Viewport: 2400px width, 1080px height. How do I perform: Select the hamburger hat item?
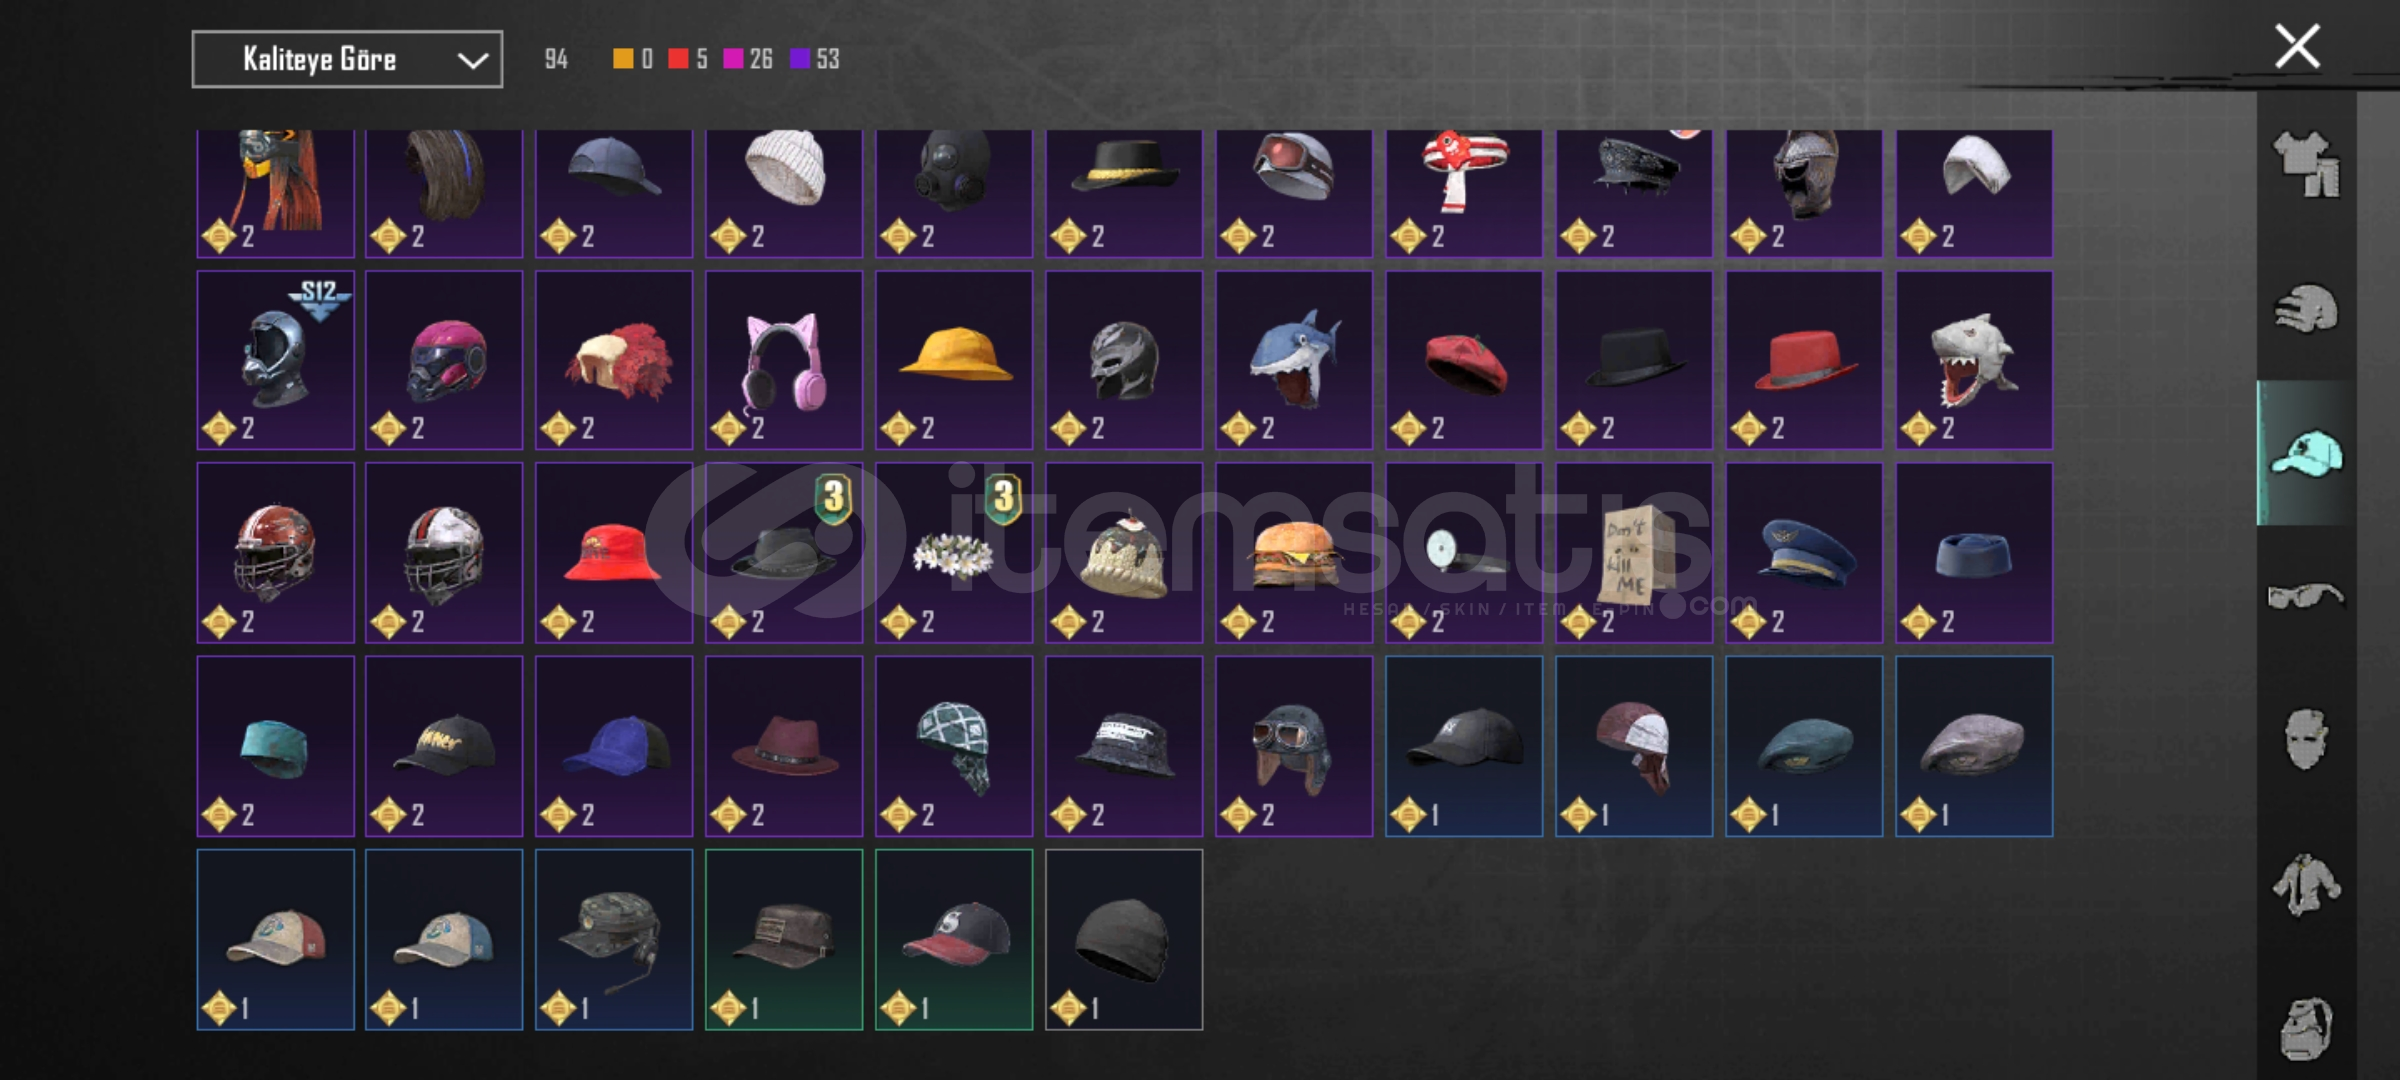click(x=1294, y=553)
